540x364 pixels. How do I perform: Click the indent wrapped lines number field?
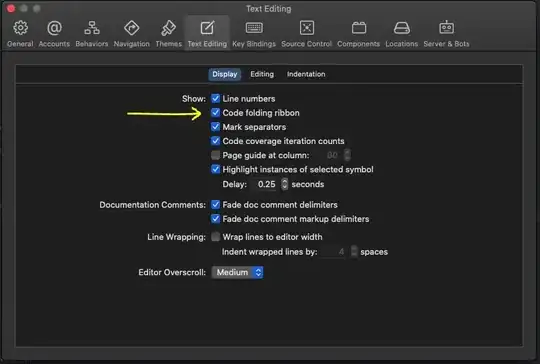334,252
